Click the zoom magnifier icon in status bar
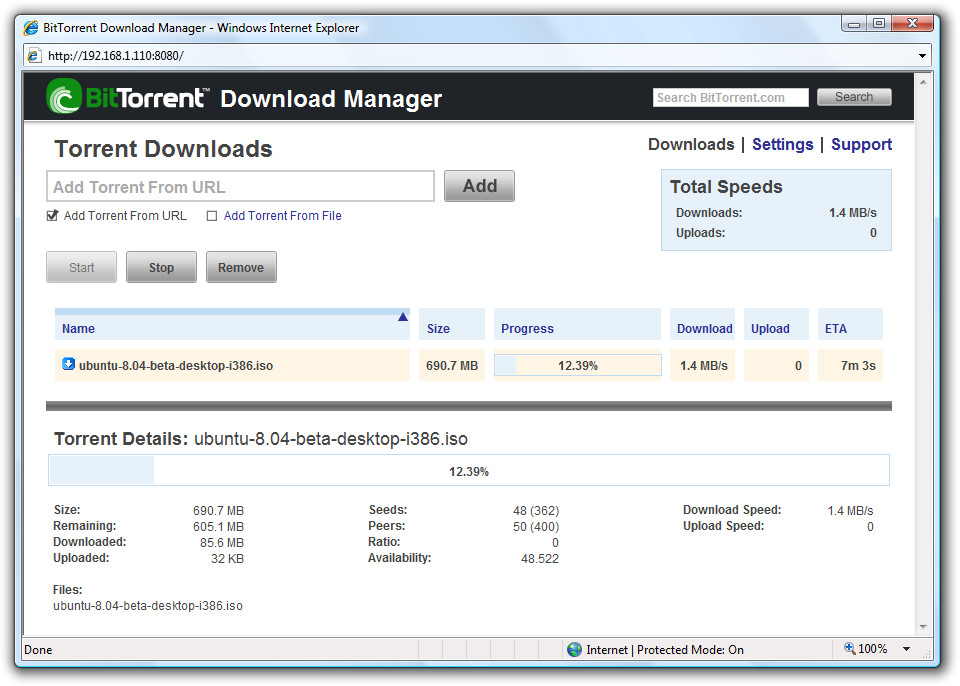 coord(849,648)
